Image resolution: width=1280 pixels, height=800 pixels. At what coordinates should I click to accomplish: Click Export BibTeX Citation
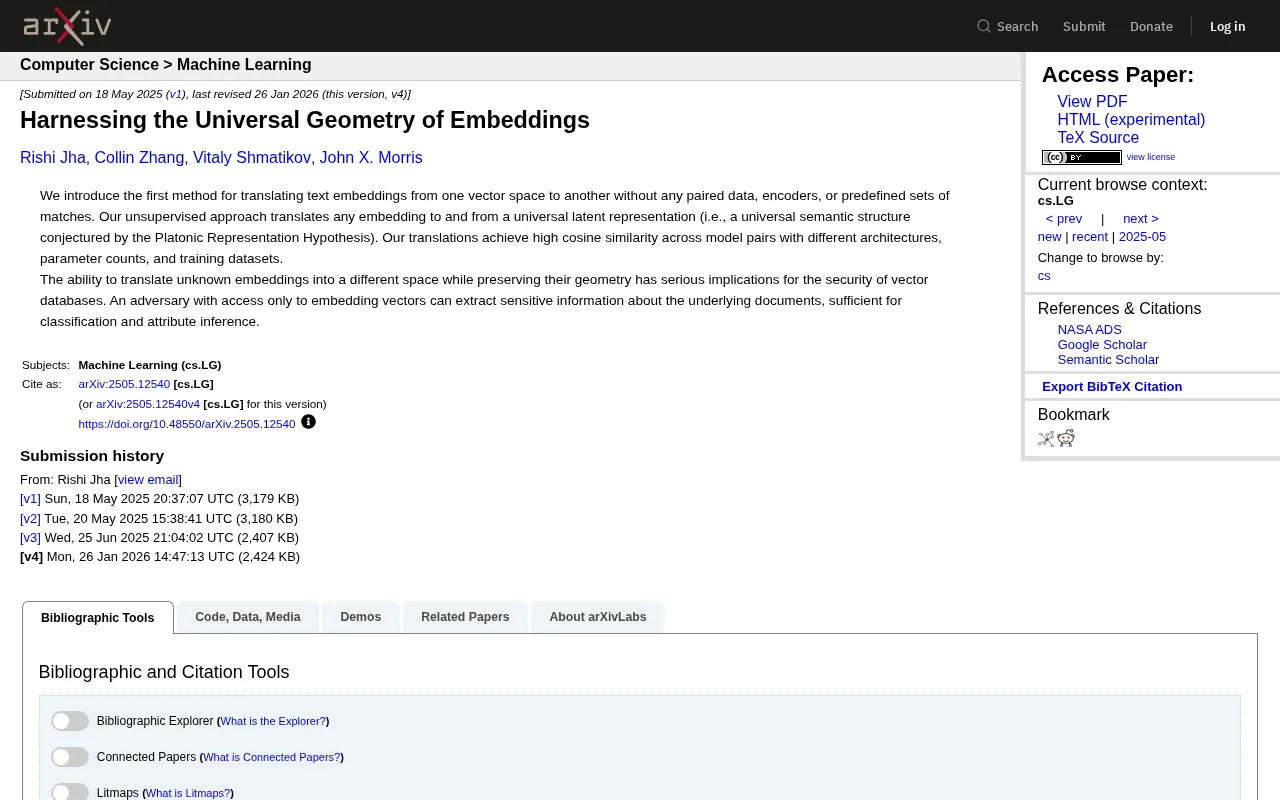[1112, 387]
